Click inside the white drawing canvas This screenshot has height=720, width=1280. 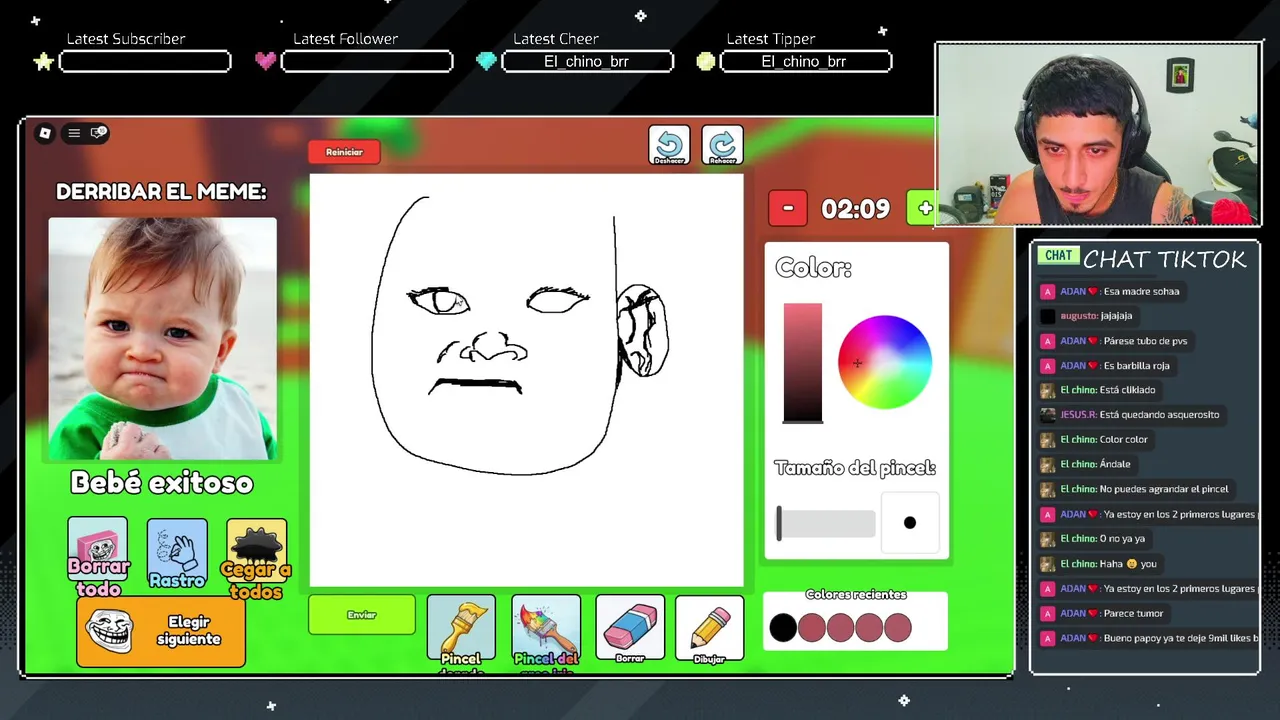click(x=527, y=380)
